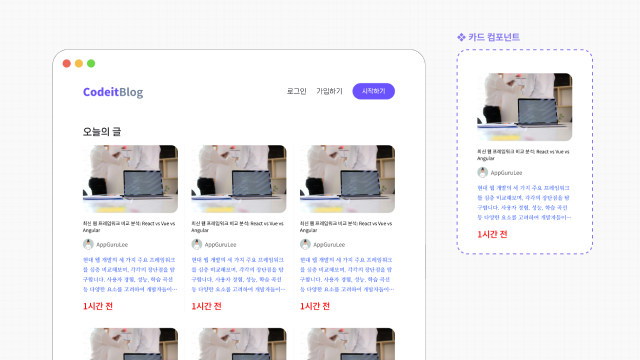Screen dimensions: 640x360
Task: Click third card's AppGuruLee author name
Action: click(329, 244)
